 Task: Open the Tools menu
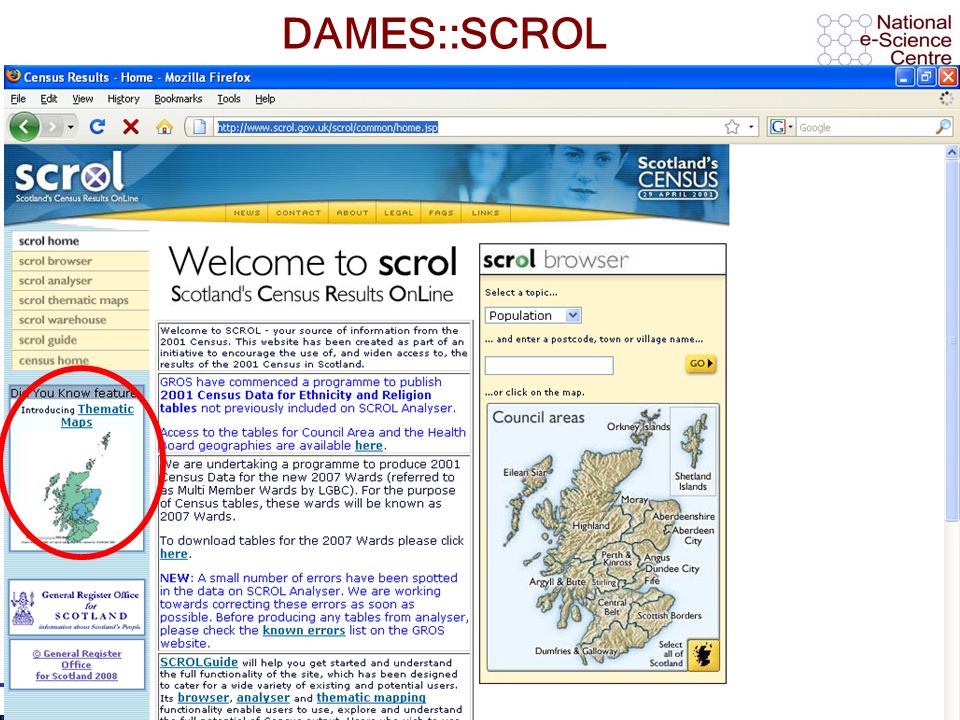point(228,99)
